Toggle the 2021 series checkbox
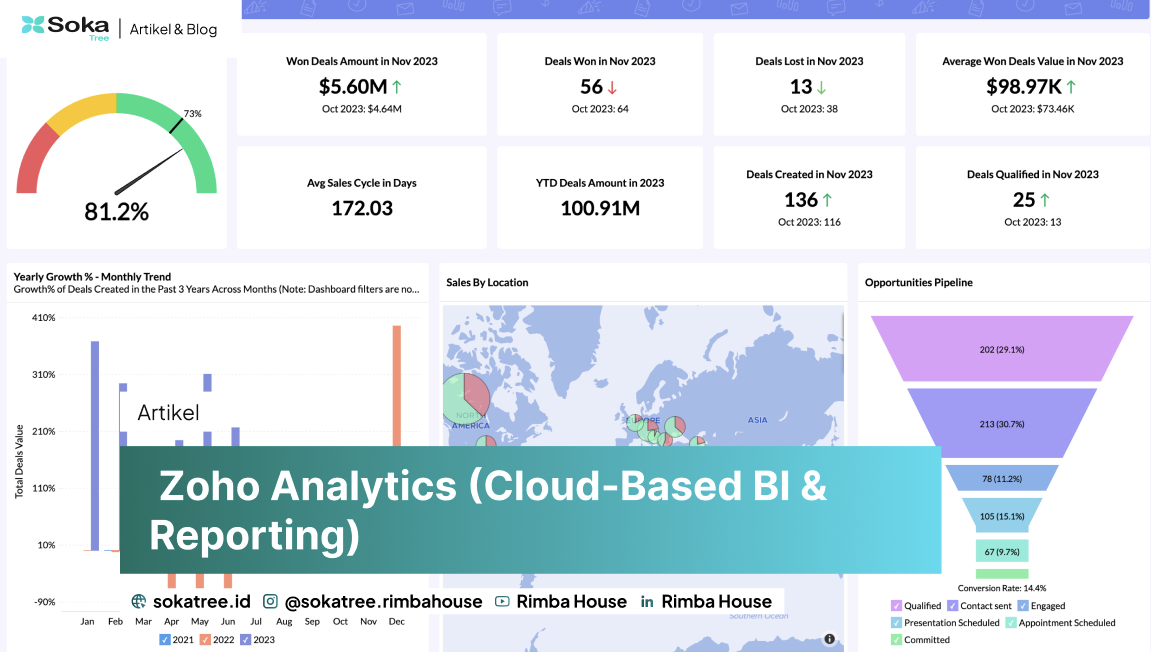Image resolution: width=1151 pixels, height=652 pixels. 164,640
